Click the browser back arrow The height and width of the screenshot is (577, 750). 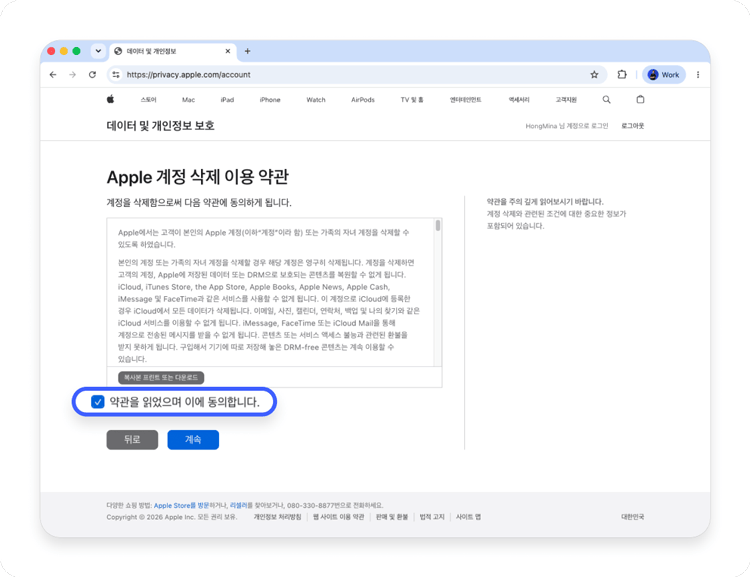tap(53, 75)
